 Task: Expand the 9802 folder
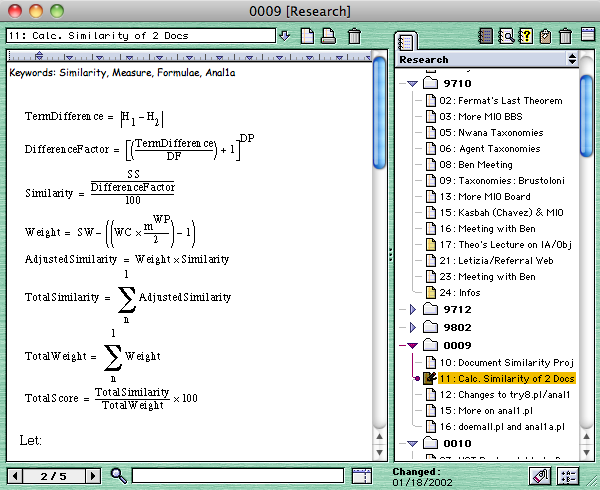412,327
